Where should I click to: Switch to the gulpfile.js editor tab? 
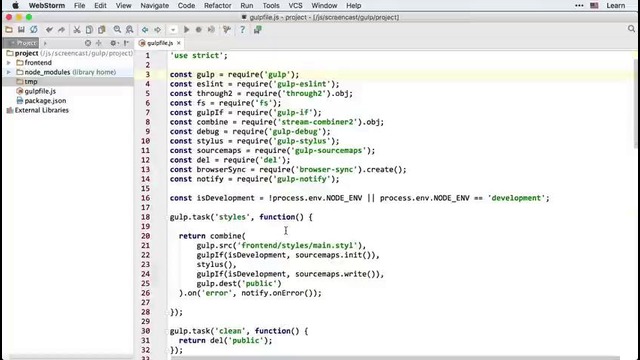point(160,43)
